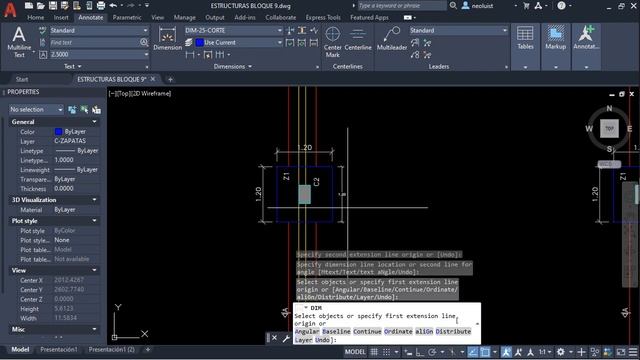Image resolution: width=640 pixels, height=360 pixels.
Task: Click the Open folder icon
Action: [41, 6]
